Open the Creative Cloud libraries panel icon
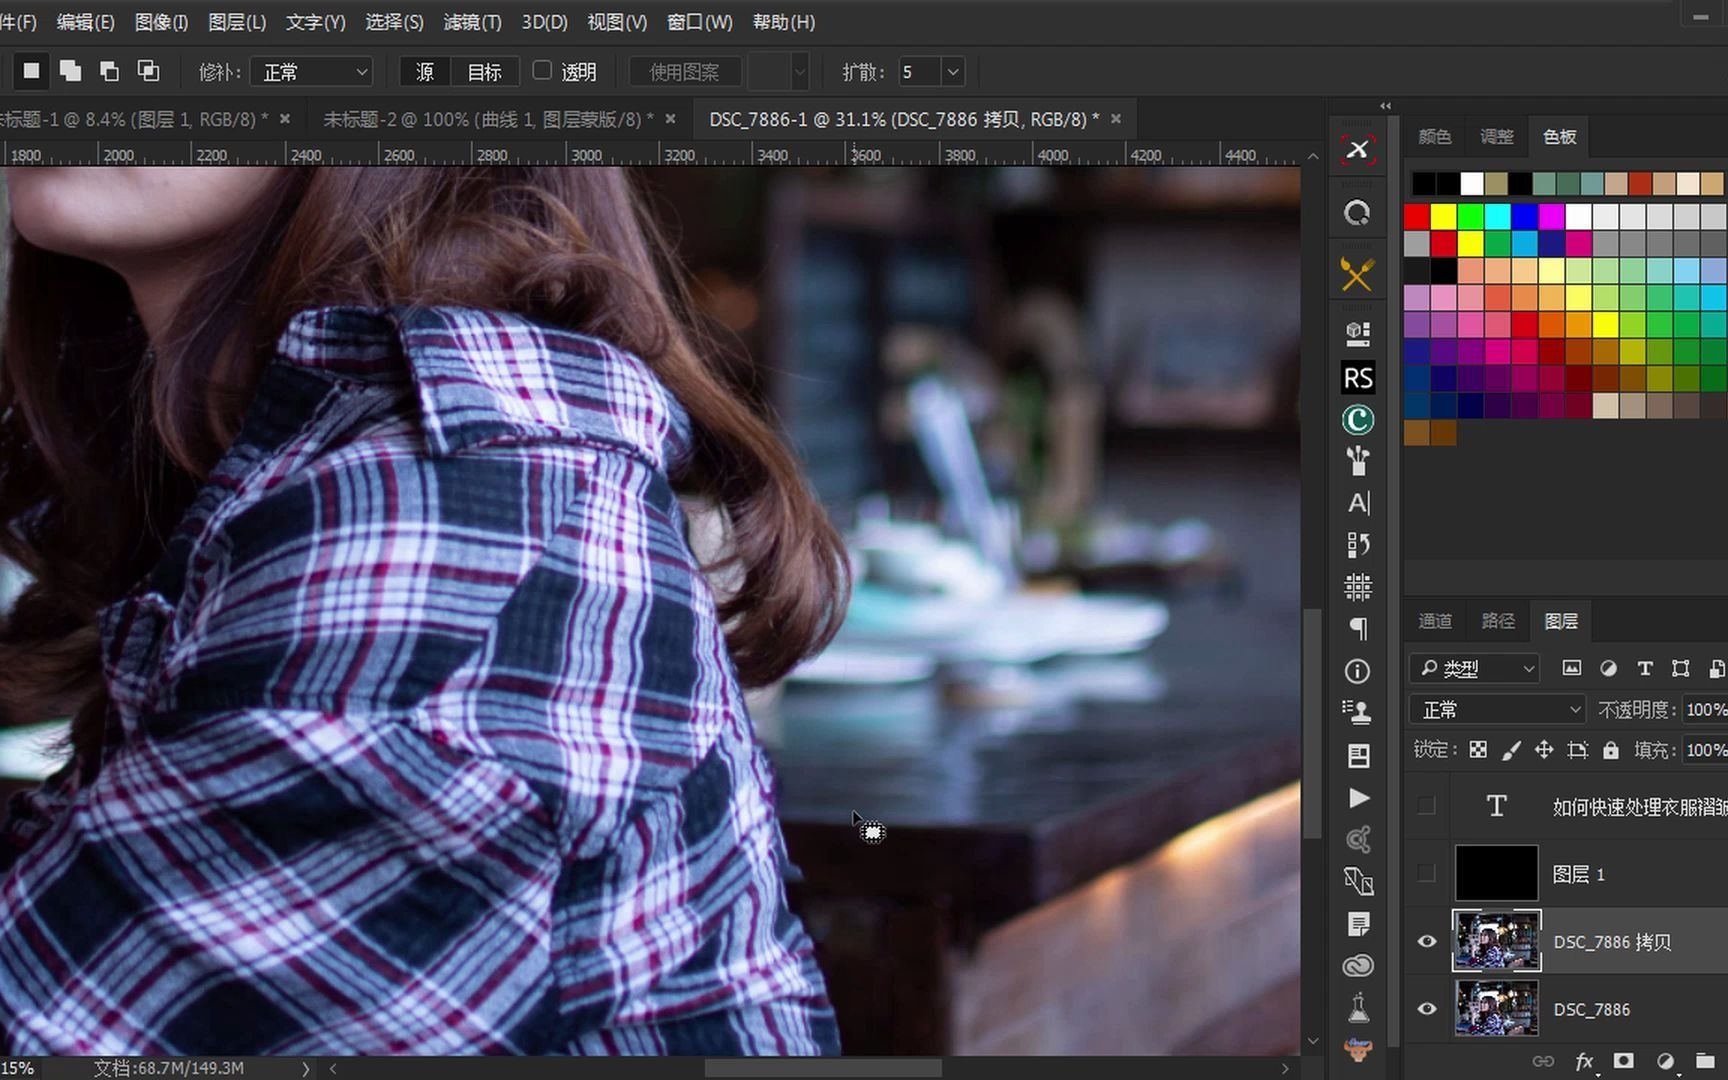 click(x=1357, y=965)
